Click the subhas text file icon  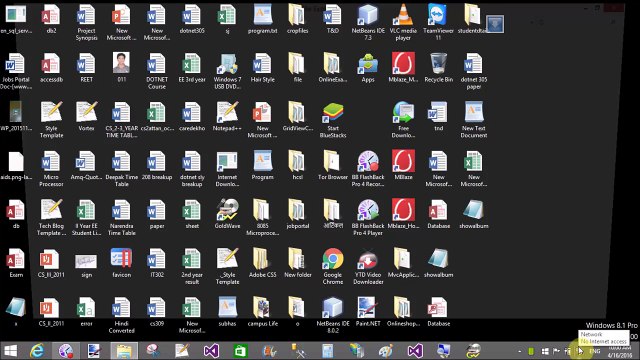point(227,308)
